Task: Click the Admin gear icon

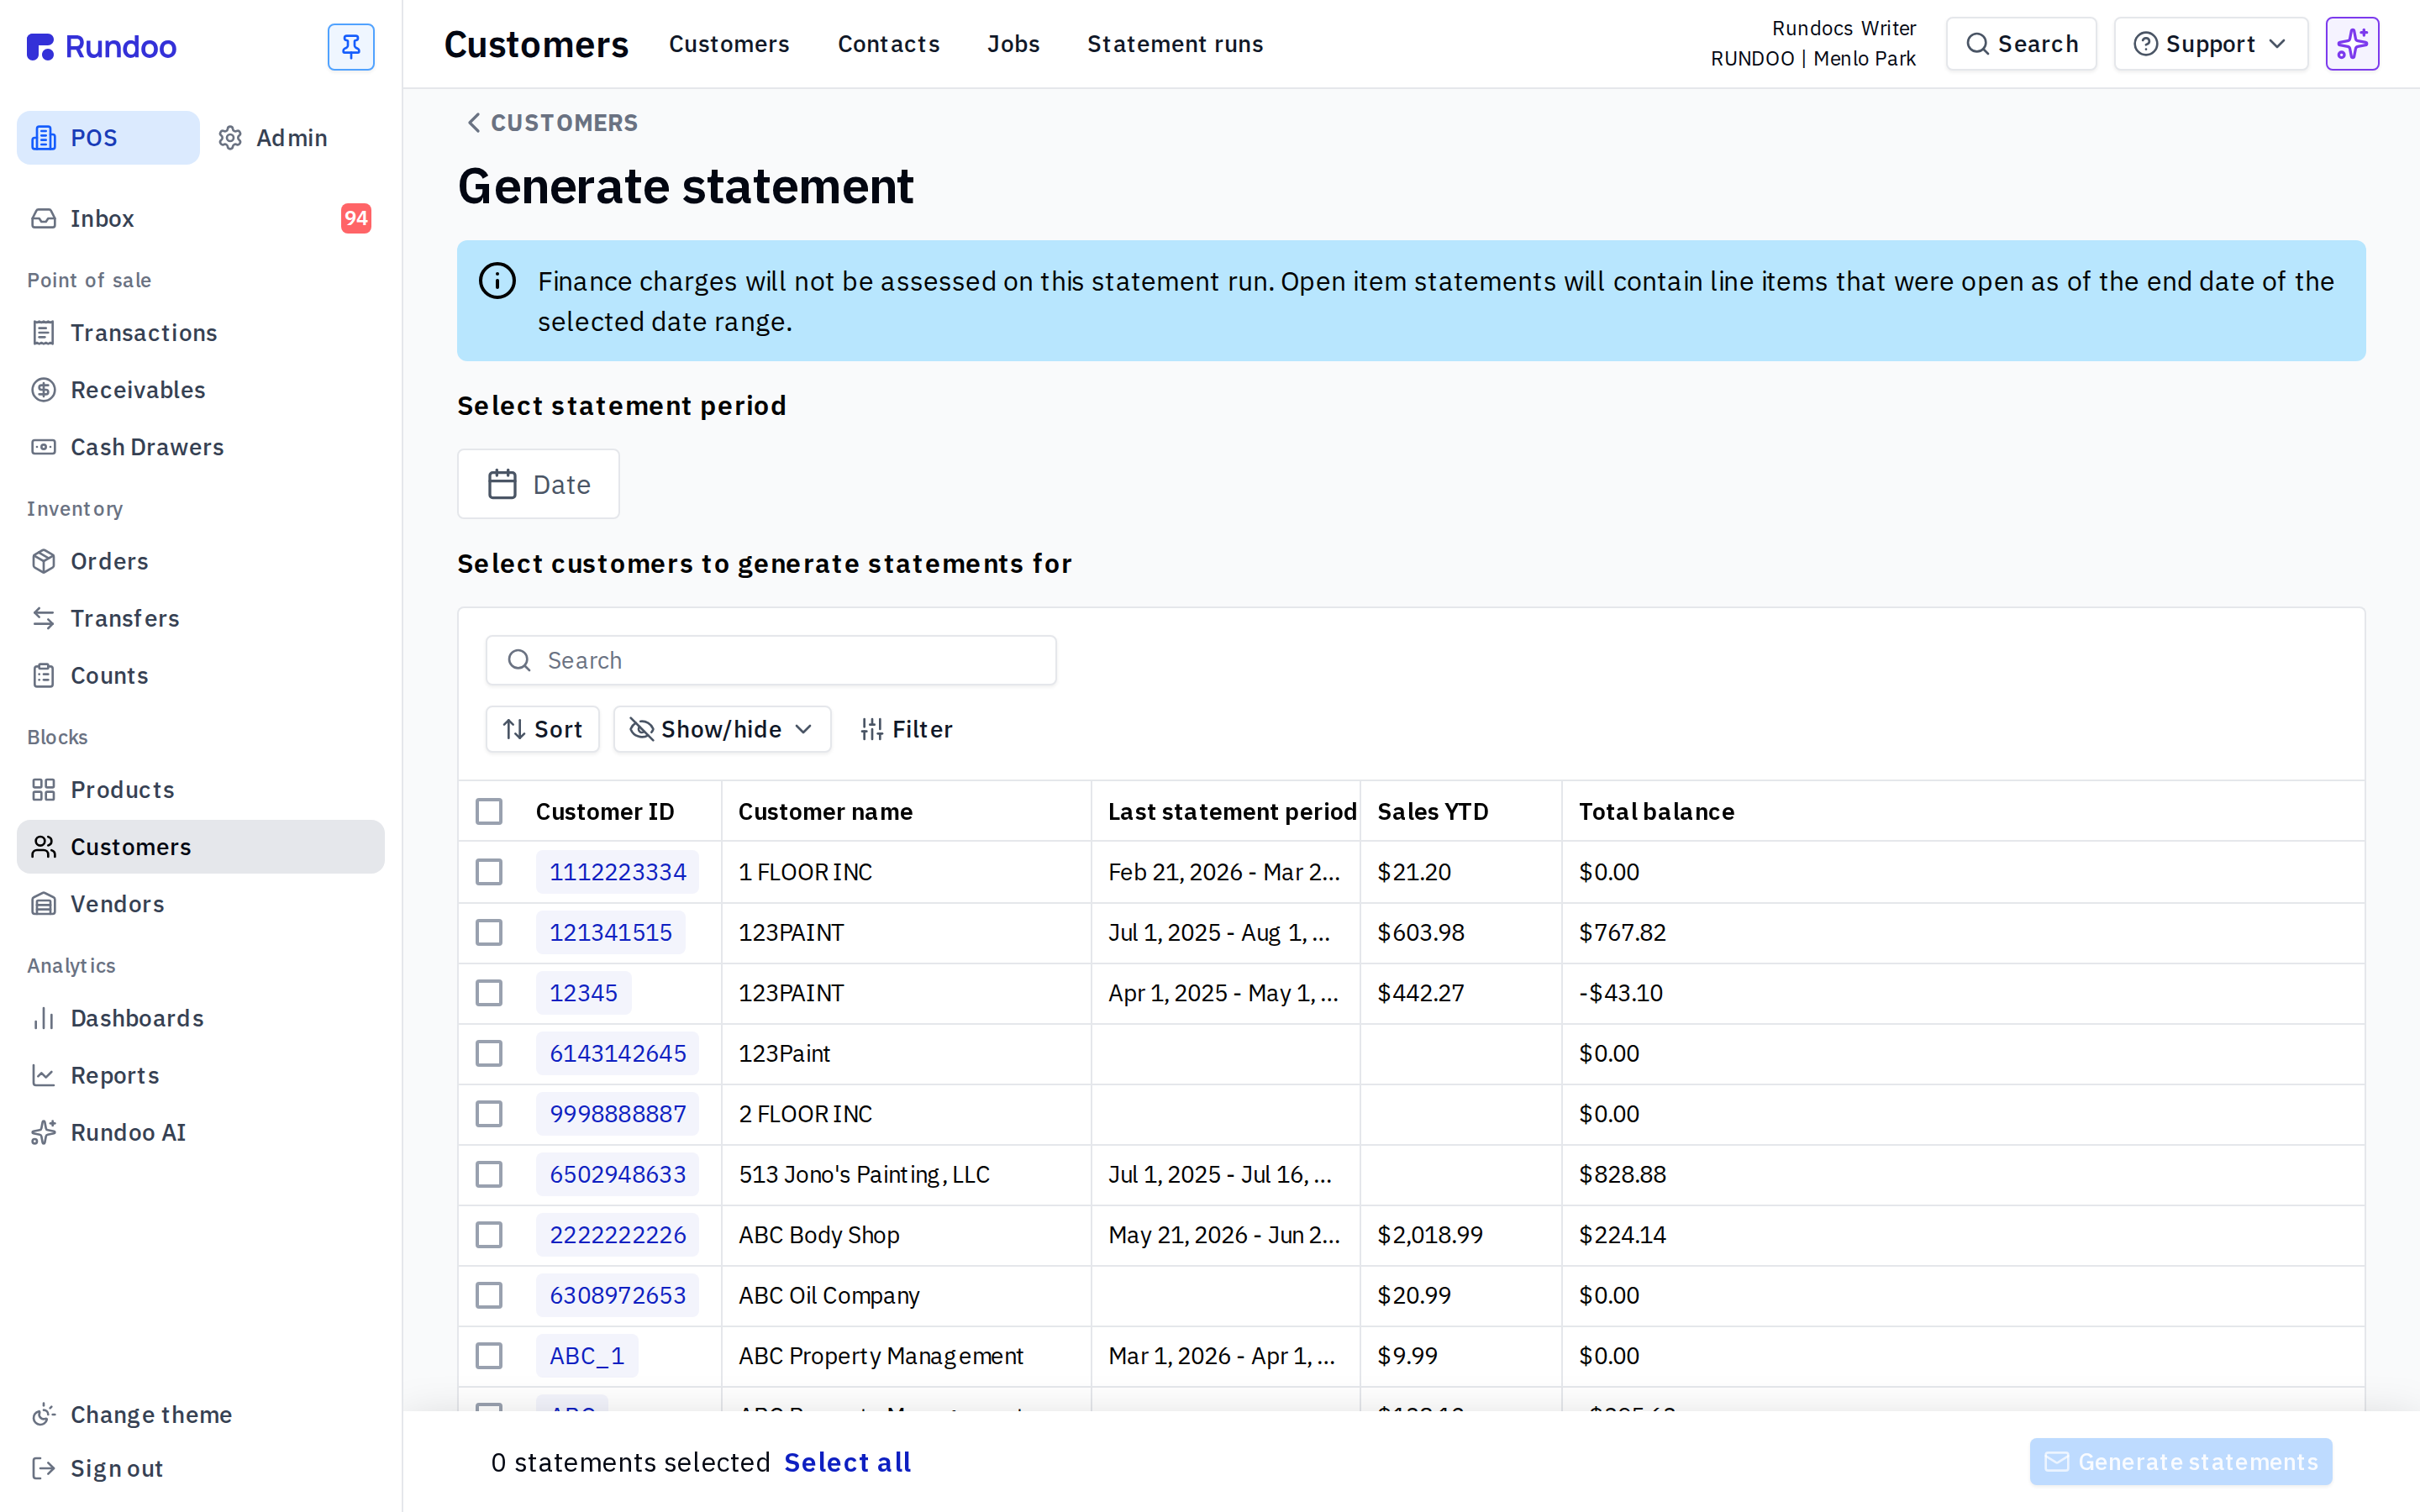Action: pyautogui.click(x=231, y=138)
